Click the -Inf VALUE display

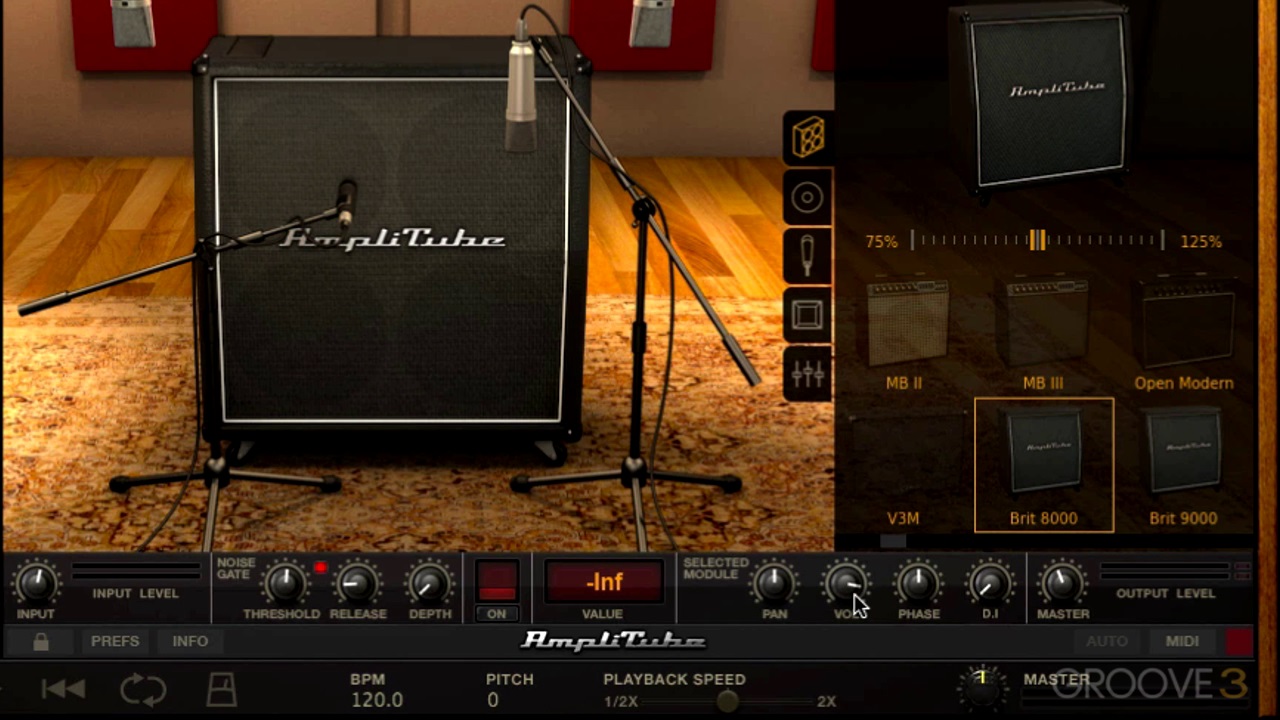tap(603, 582)
